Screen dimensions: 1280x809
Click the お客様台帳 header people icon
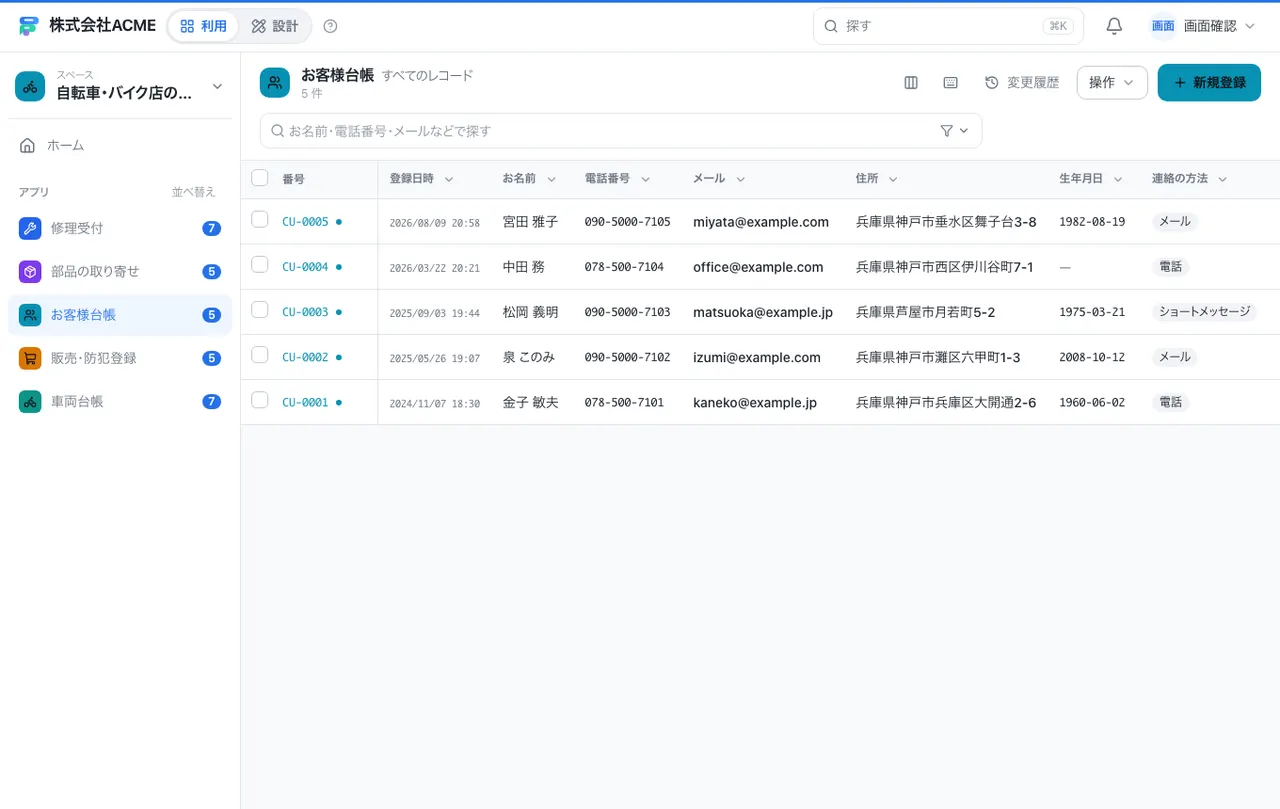point(275,83)
